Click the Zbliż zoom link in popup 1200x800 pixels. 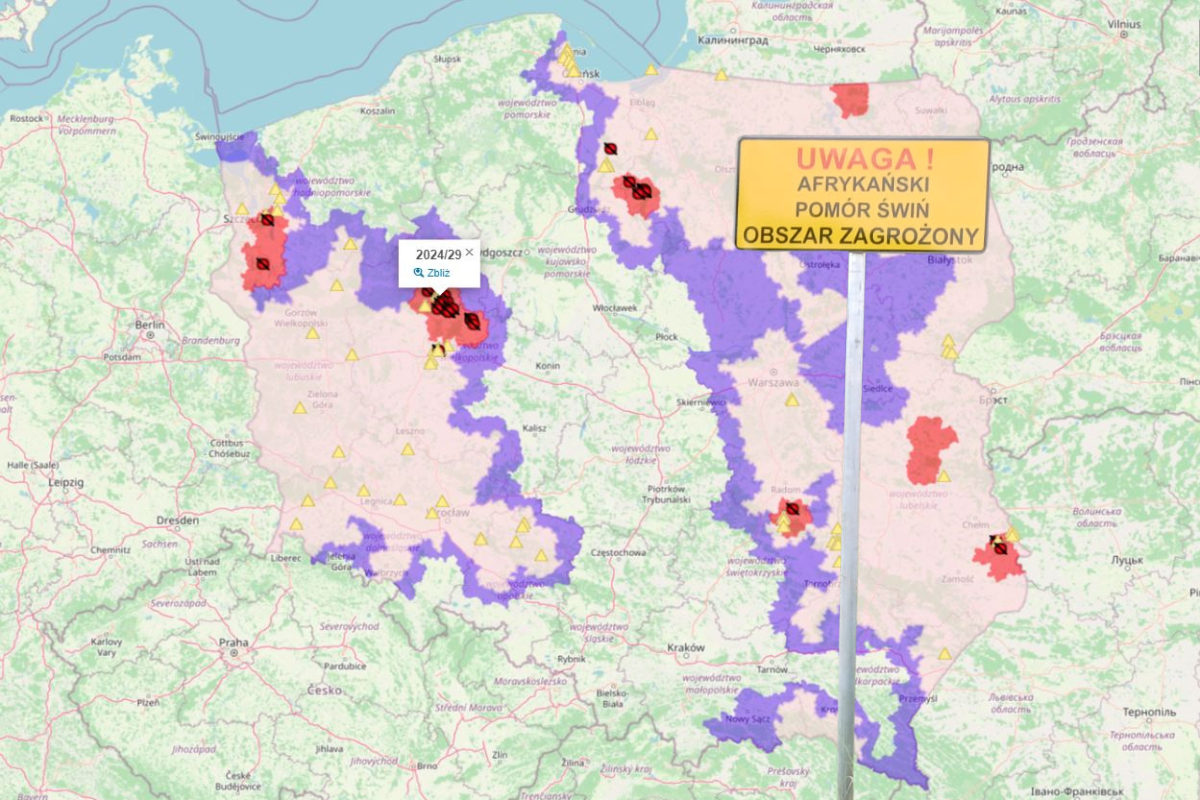click(x=438, y=272)
